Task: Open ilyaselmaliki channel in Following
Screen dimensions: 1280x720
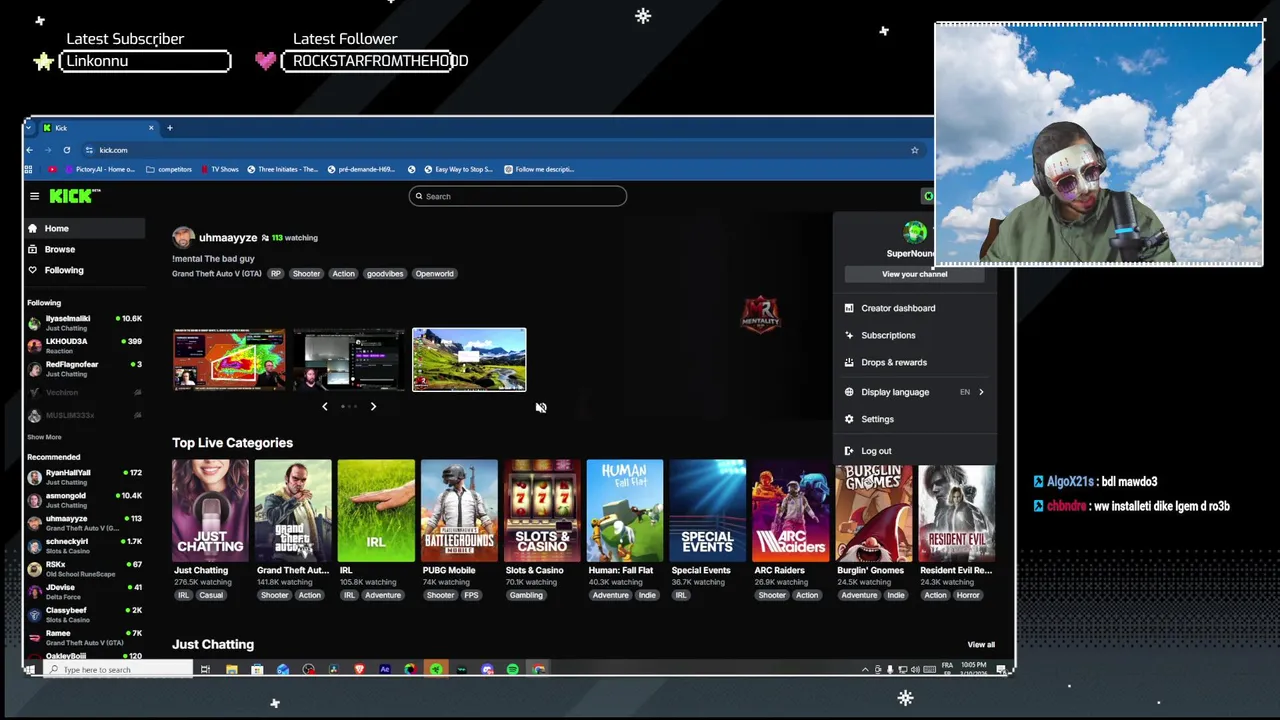Action: pos(85,323)
